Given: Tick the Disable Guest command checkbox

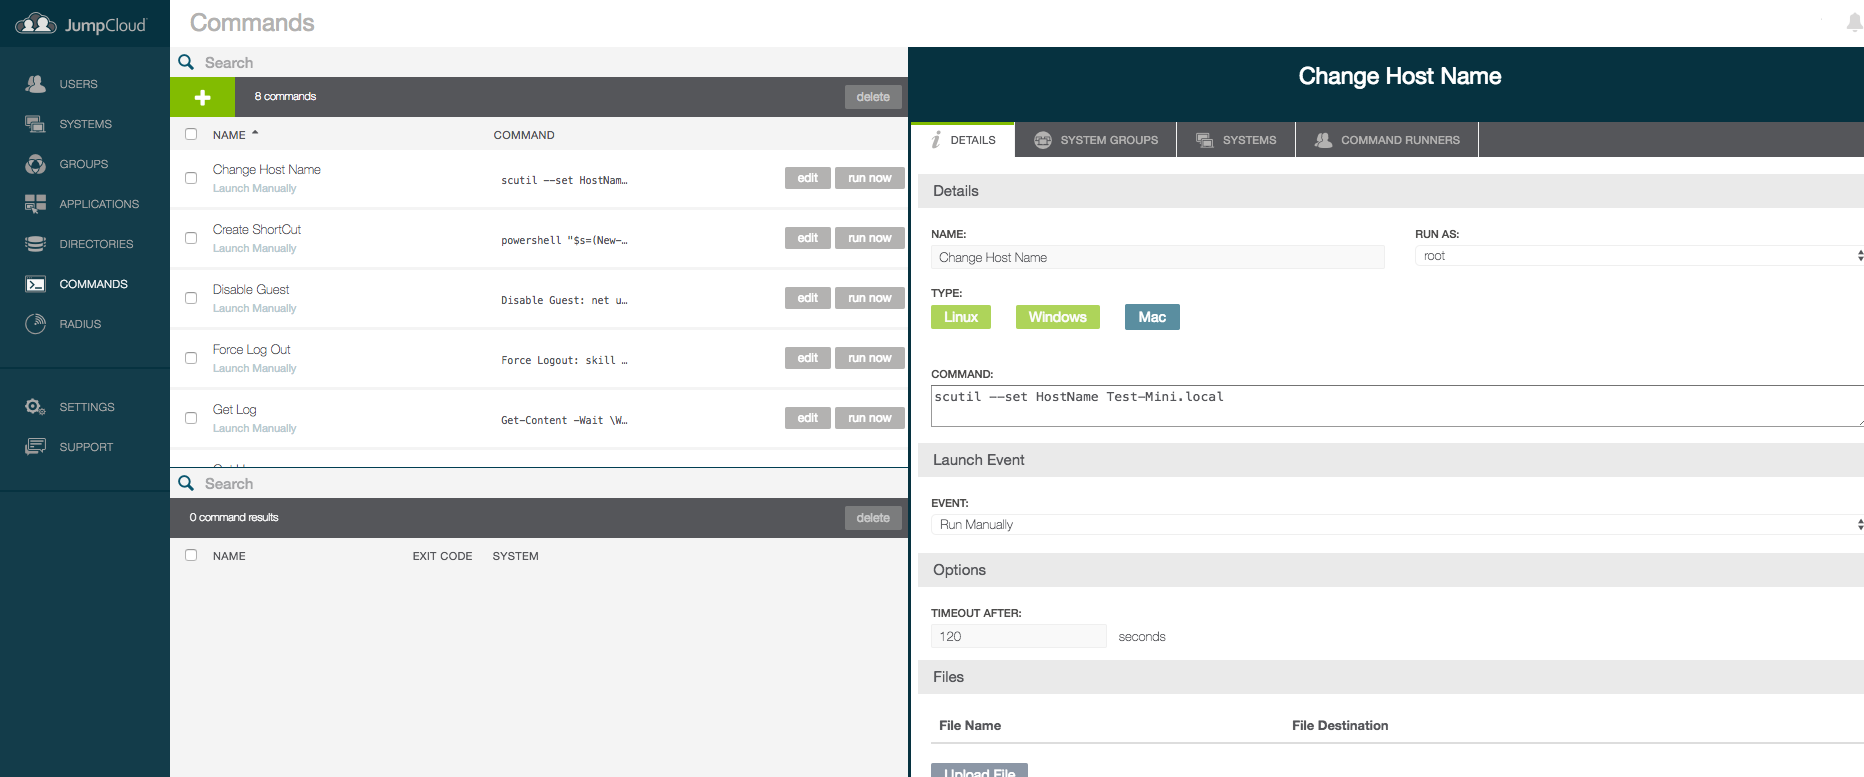Looking at the screenshot, I should pos(191,298).
